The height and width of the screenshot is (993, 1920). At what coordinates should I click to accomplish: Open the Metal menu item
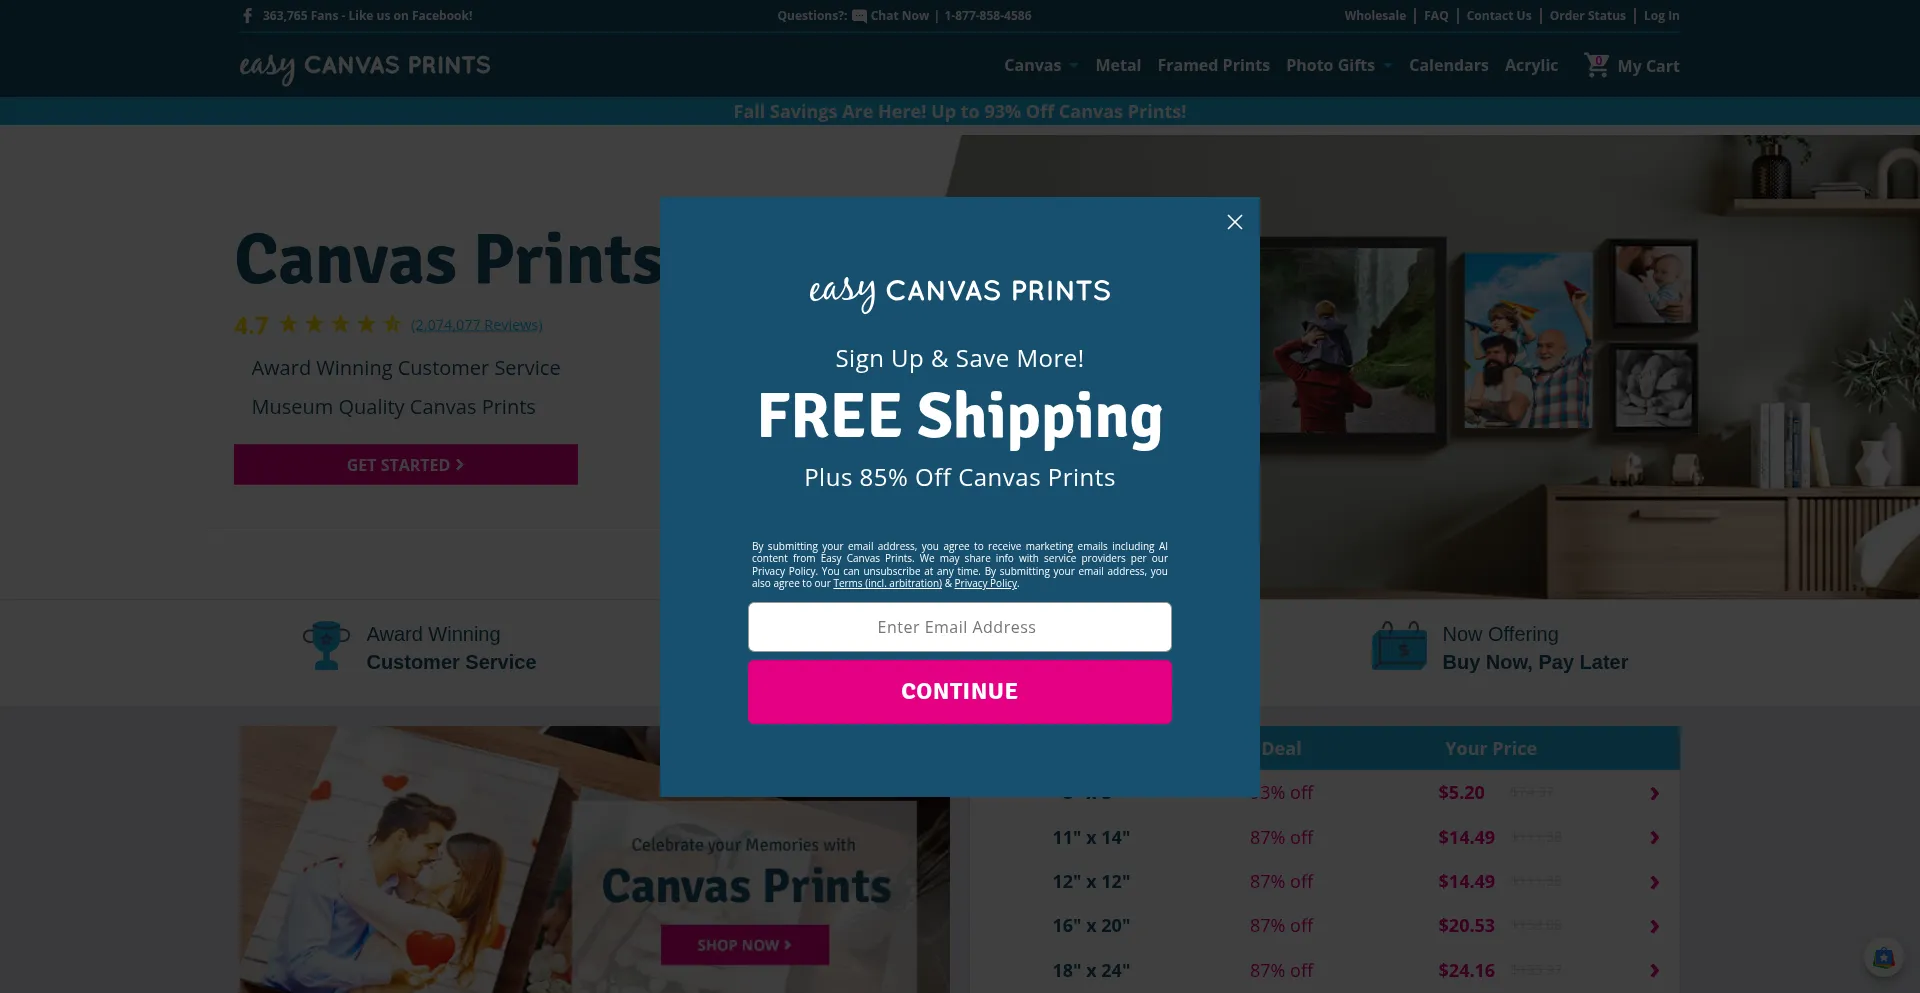1118,66
